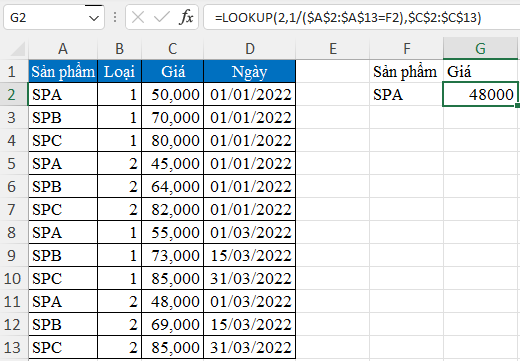Image resolution: width=520 pixels, height=361 pixels.
Task: Click date cell 31/03/2022 in row 13
Action: point(250,347)
